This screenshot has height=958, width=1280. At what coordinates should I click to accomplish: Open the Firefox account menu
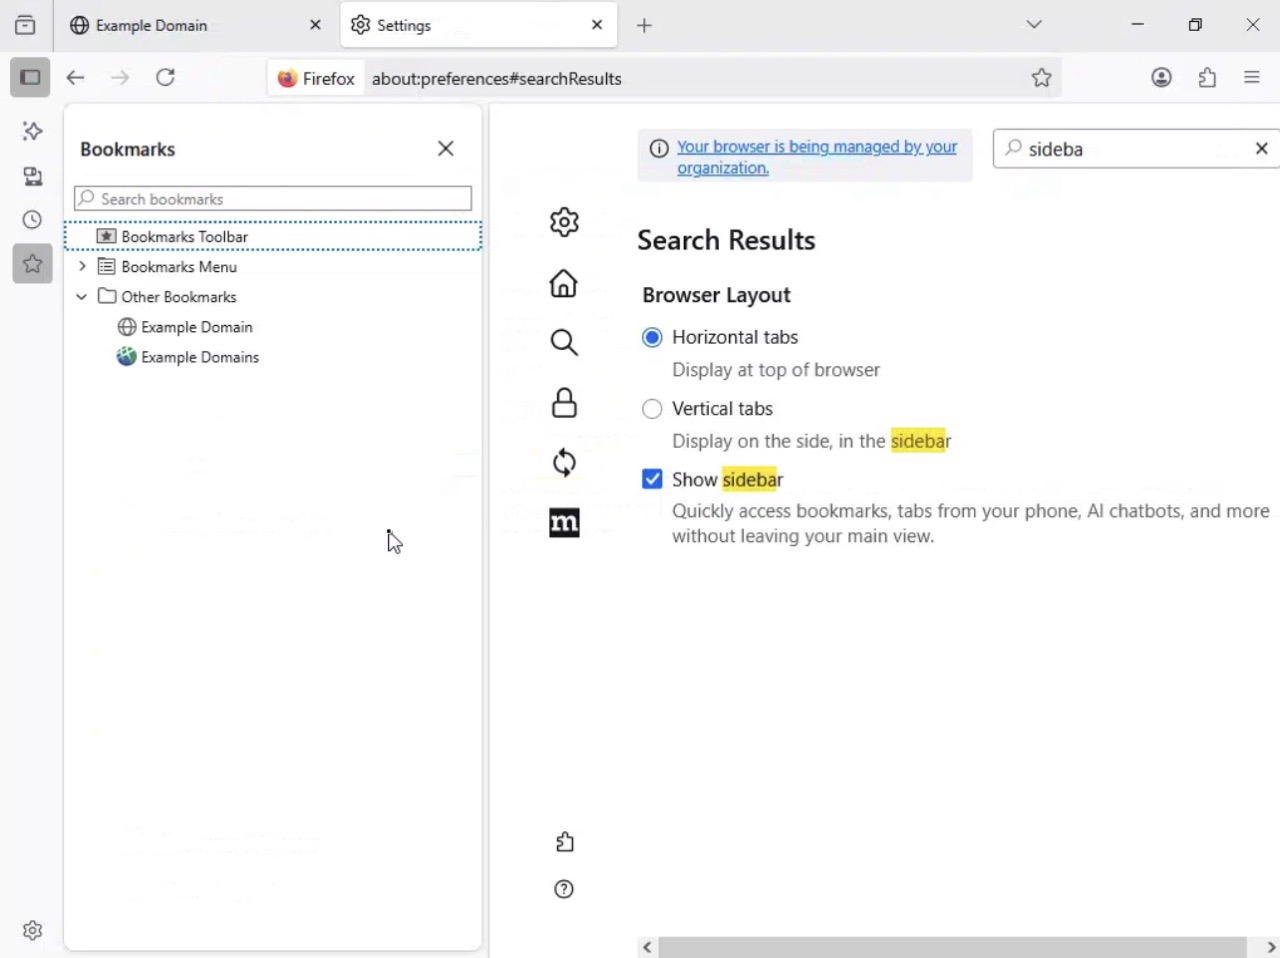pos(1161,77)
